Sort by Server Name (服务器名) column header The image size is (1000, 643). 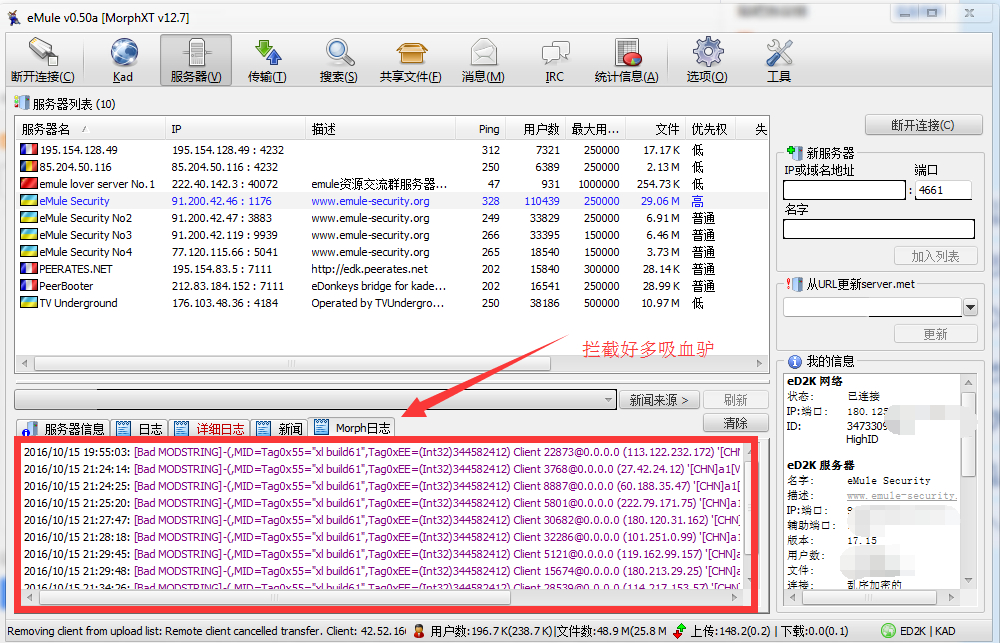click(x=90, y=129)
